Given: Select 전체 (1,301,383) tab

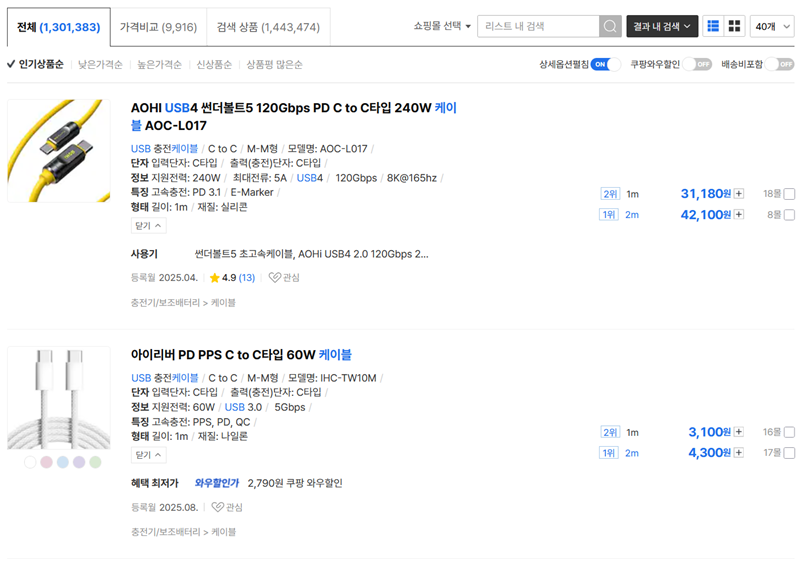Looking at the screenshot, I should [x=59, y=27].
